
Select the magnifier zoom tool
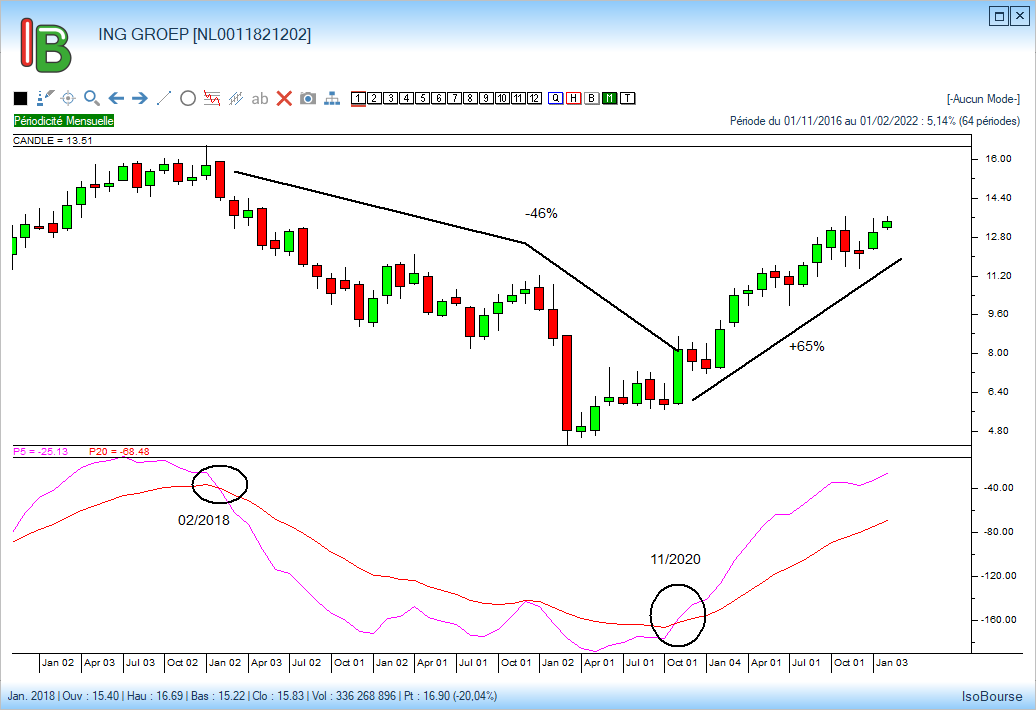point(92,98)
